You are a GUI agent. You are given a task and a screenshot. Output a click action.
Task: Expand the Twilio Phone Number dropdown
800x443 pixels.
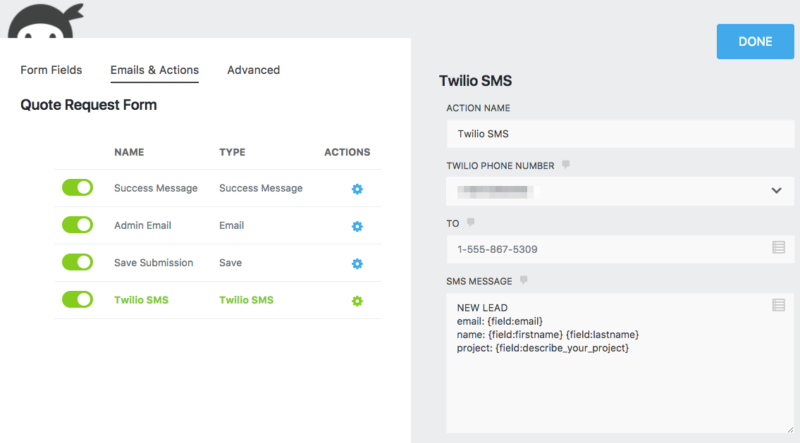[776, 191]
